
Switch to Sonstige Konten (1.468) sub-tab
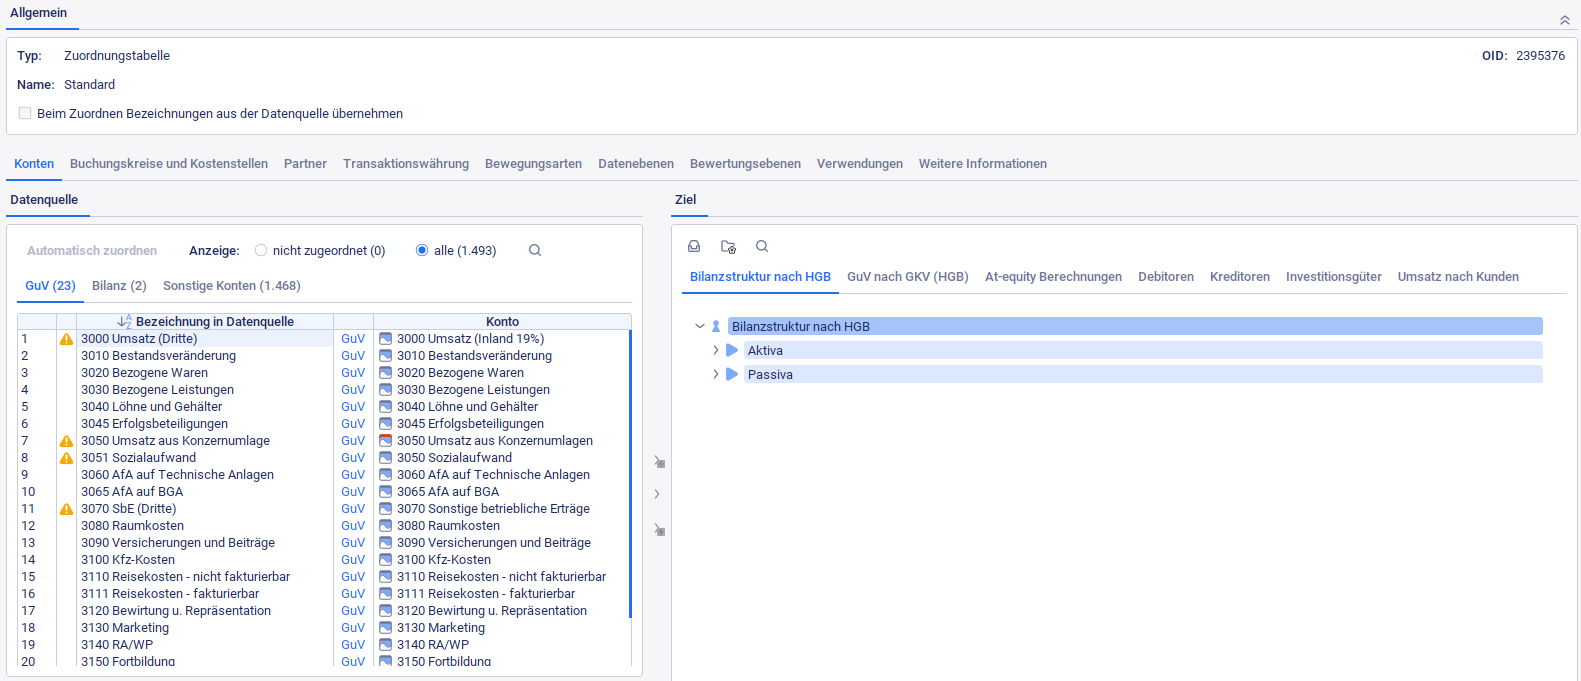[x=232, y=285]
